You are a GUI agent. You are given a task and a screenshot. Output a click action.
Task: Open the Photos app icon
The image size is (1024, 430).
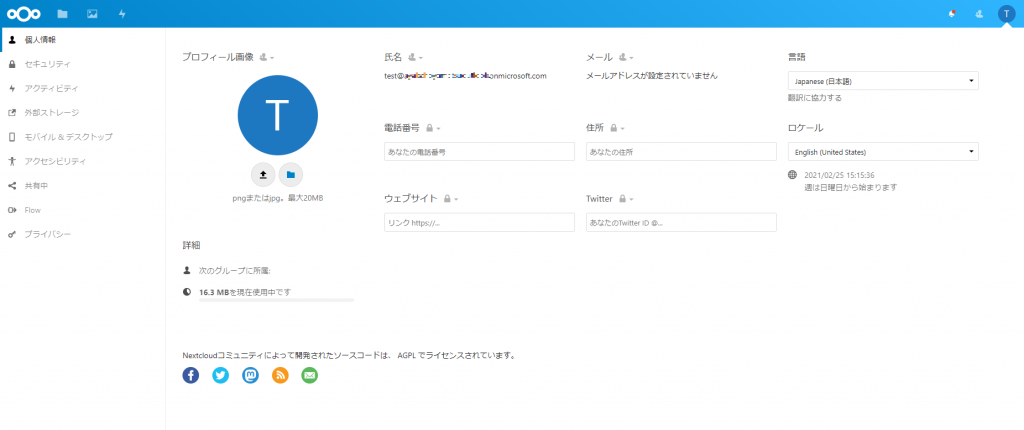click(92, 14)
